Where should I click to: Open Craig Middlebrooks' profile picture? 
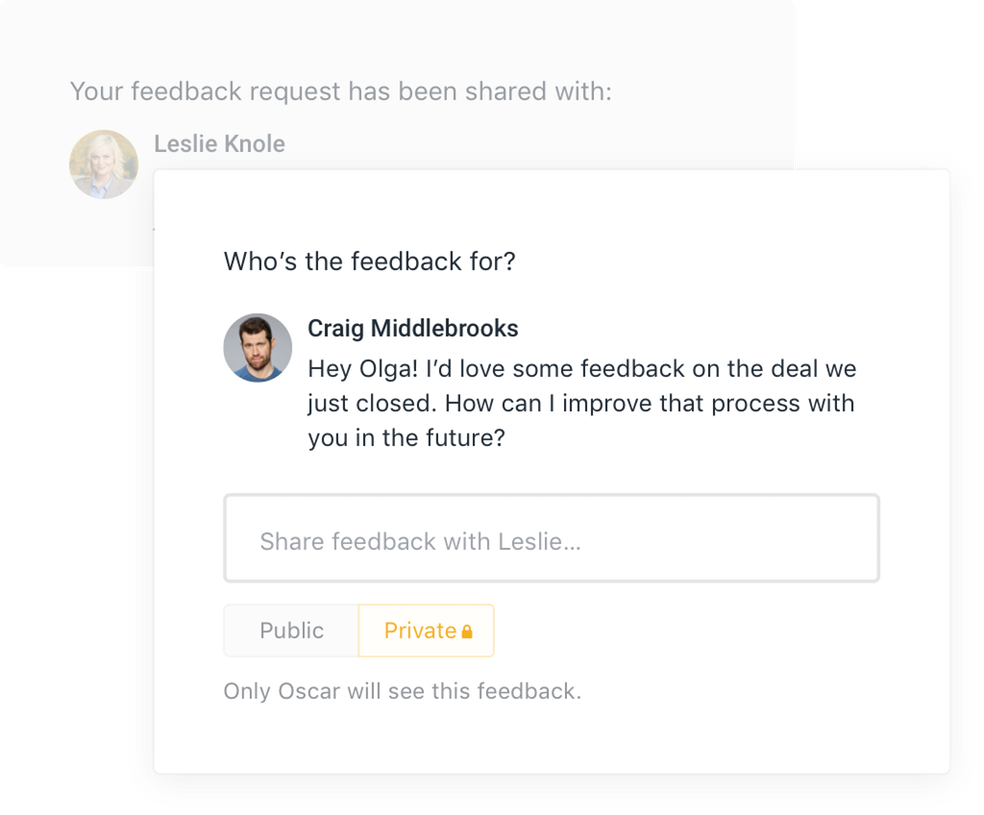click(x=257, y=348)
